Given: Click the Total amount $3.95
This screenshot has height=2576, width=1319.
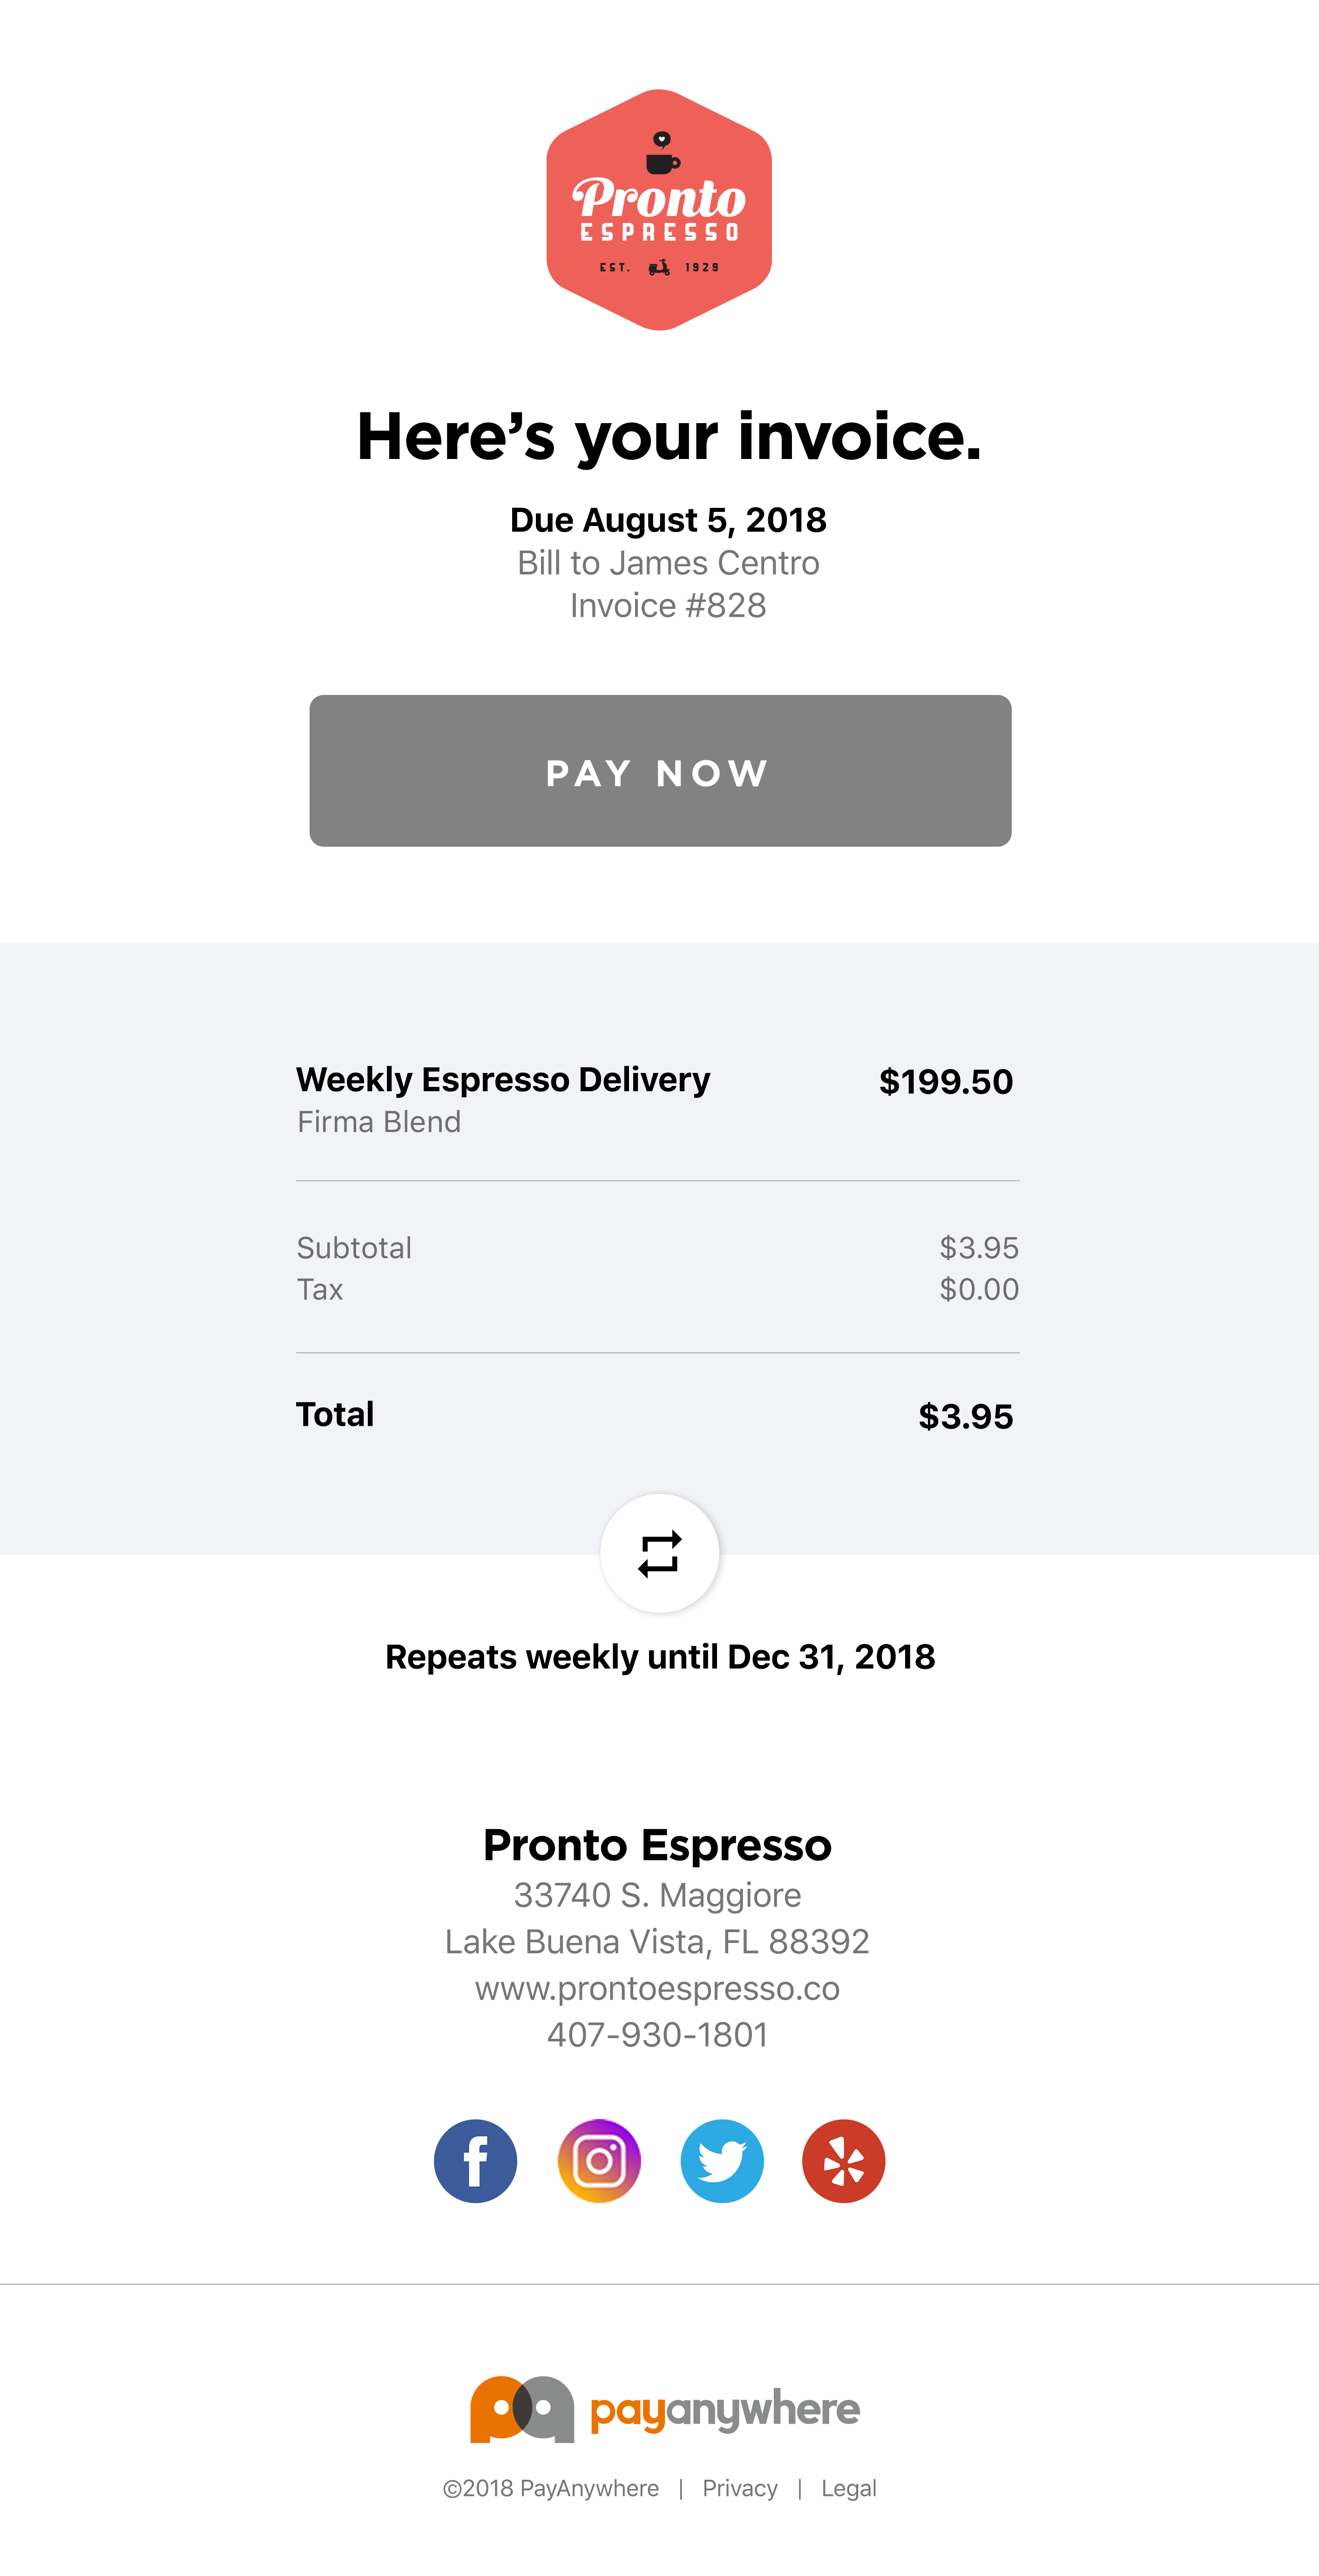Looking at the screenshot, I should click(x=965, y=1416).
